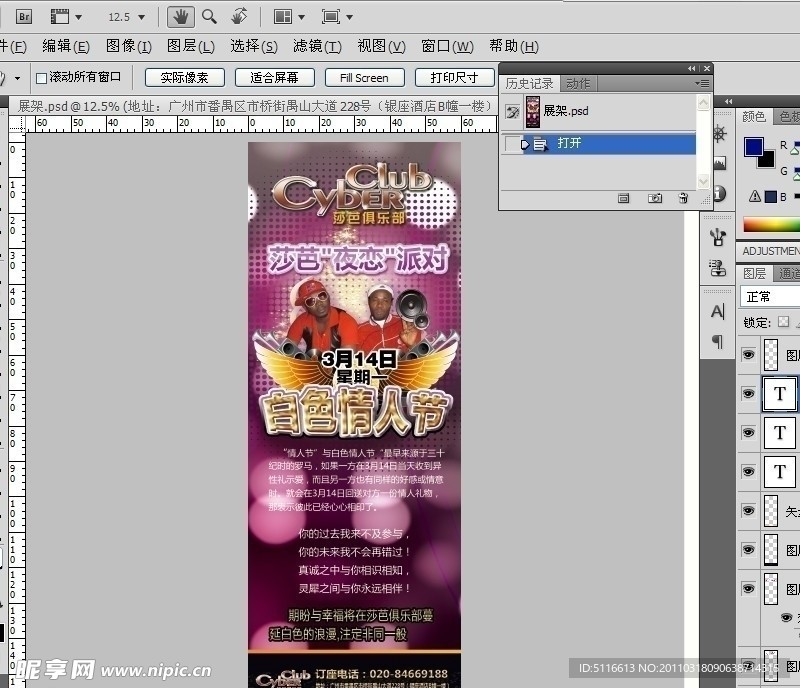Pick a color from the spectrum ramp
This screenshot has height=688, width=800.
(x=771, y=225)
